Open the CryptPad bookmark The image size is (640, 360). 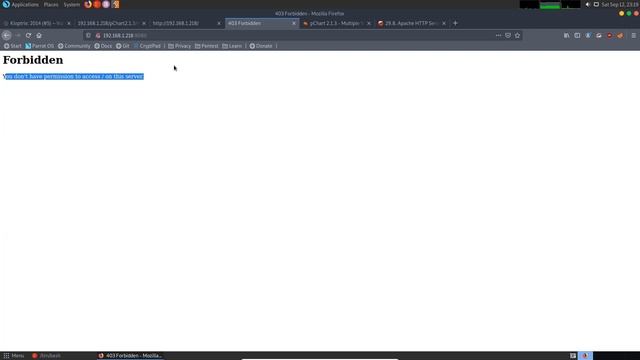click(147, 46)
